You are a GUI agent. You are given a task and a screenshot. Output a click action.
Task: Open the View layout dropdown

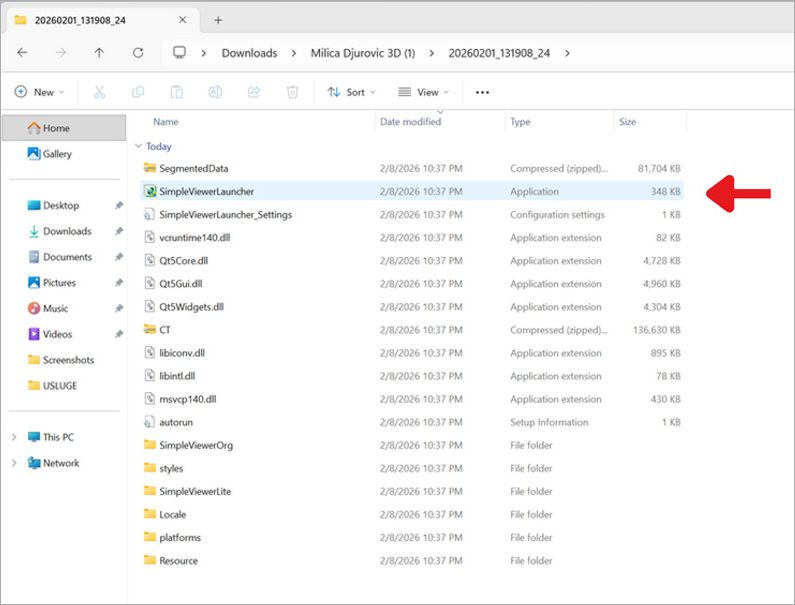423,92
